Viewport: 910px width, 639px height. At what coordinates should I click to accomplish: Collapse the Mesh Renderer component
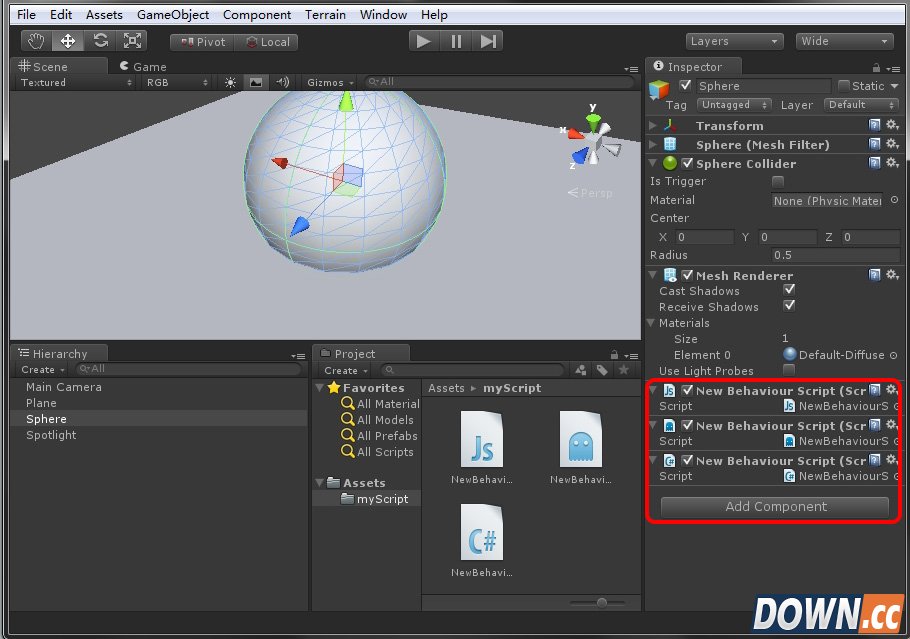tap(654, 274)
